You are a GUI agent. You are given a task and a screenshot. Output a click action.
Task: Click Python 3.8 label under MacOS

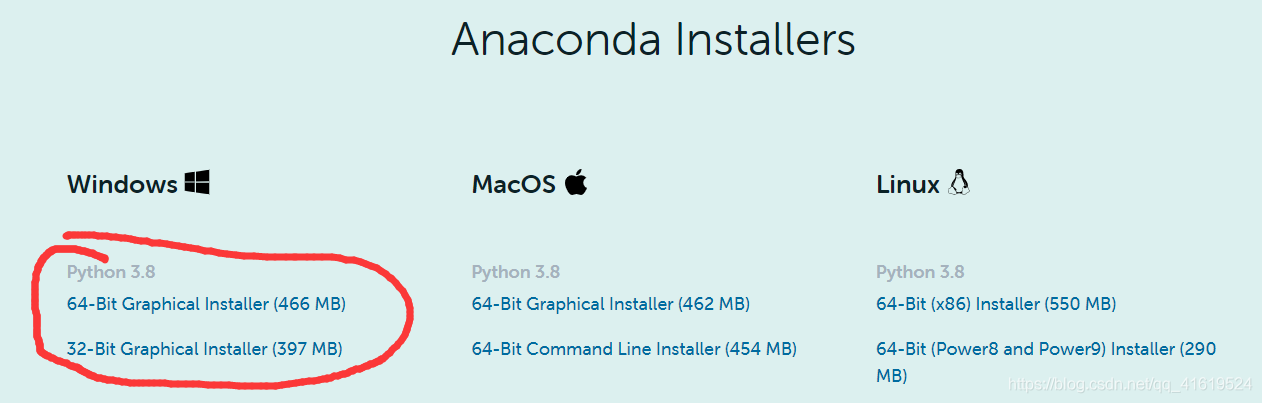click(516, 272)
